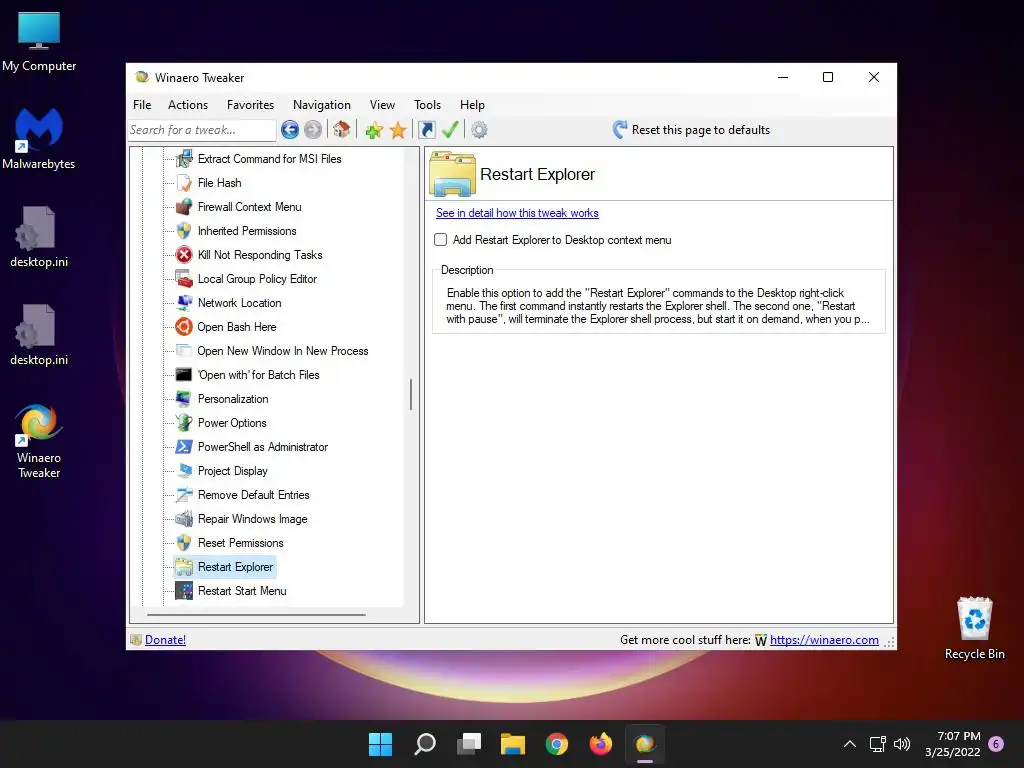The width and height of the screenshot is (1024, 768).
Task: Open favorites with the orange star icon
Action: pyautogui.click(x=398, y=130)
